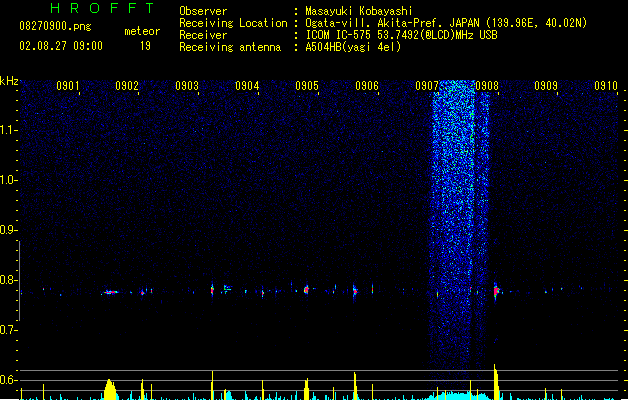Click the 1.1 frequency axis label

click(x=7, y=130)
